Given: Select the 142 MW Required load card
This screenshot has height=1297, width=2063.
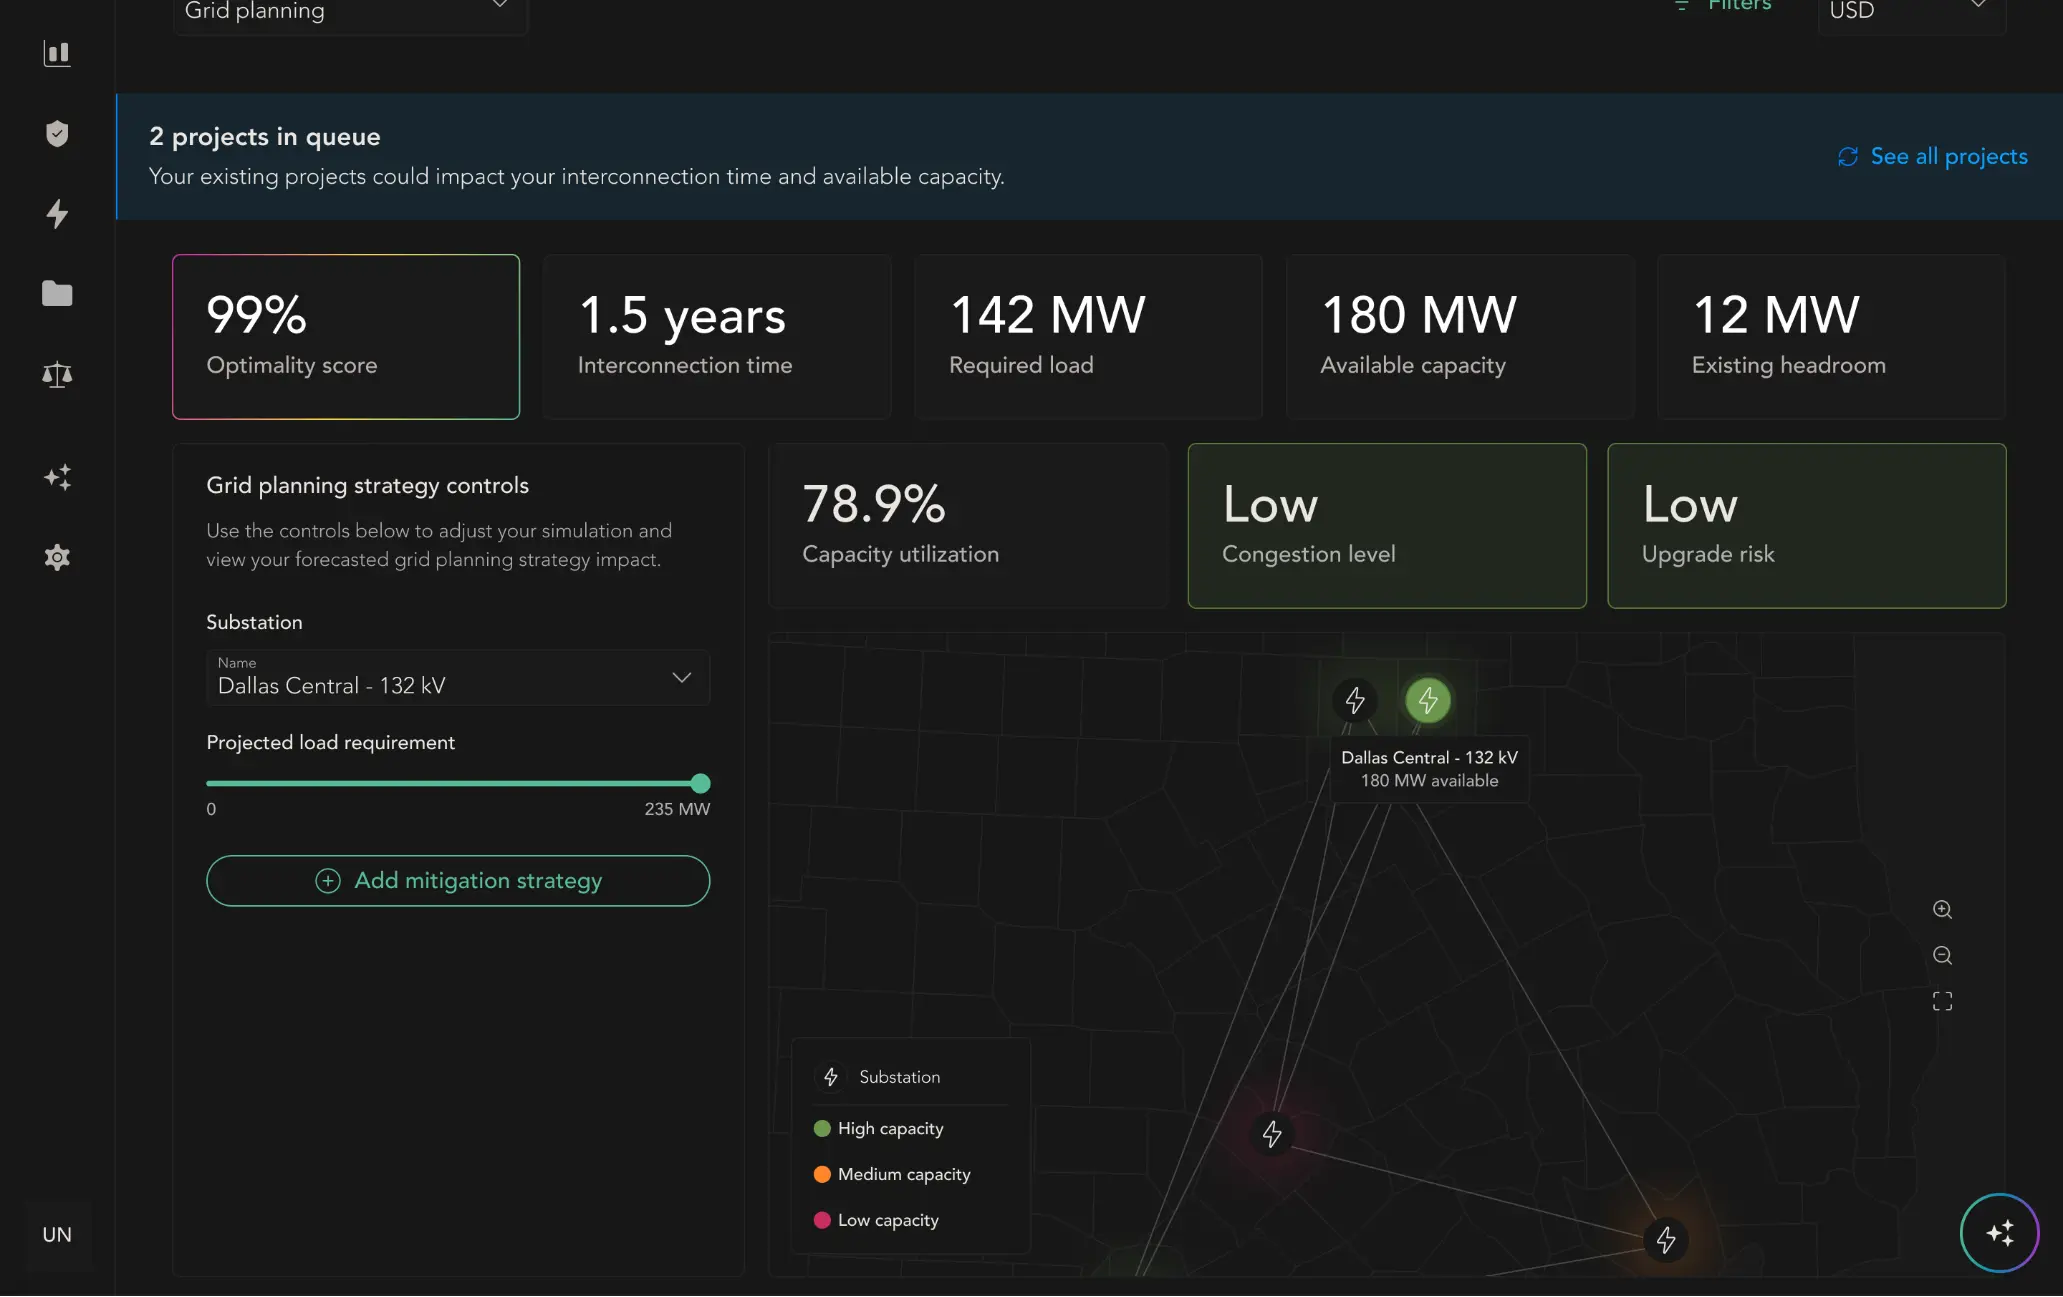Looking at the screenshot, I should [1088, 336].
